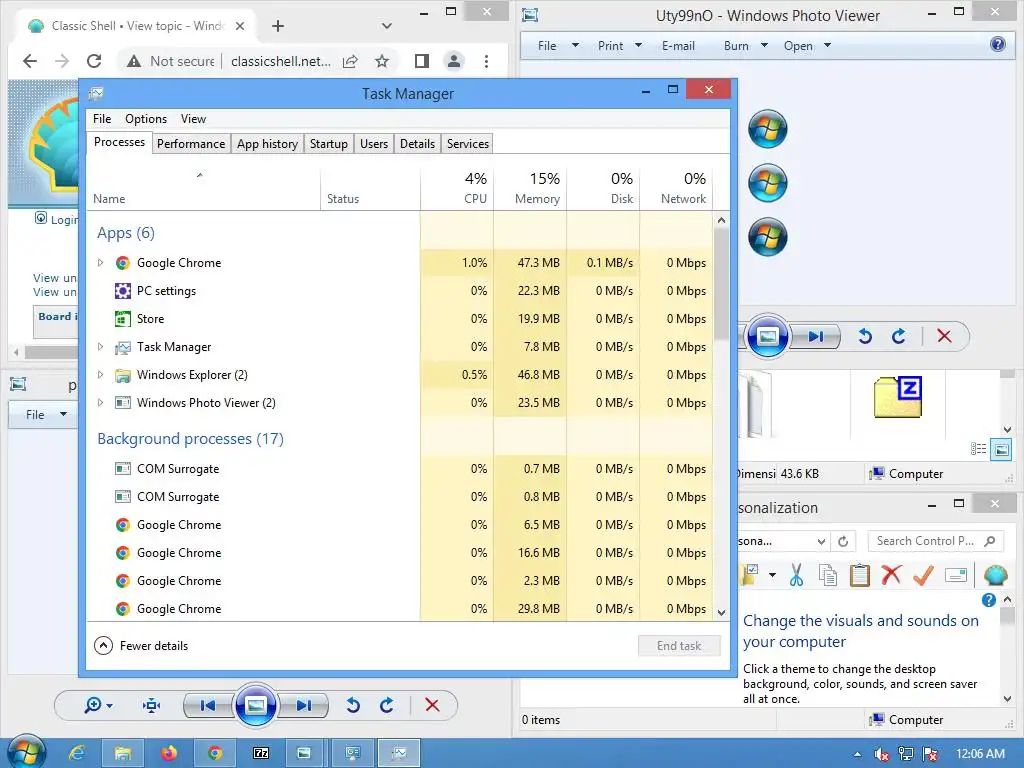Open Chrome tab search chevron
Viewport: 1024px width, 768px height.
[387, 26]
